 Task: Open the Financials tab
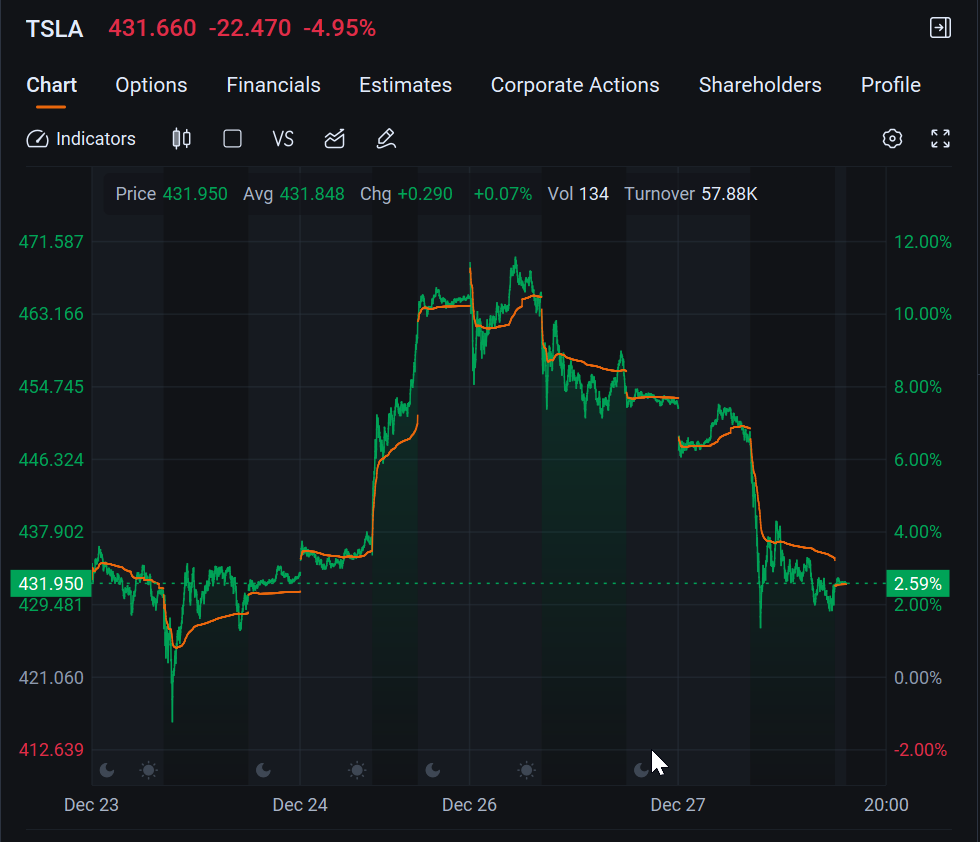pyautogui.click(x=273, y=85)
